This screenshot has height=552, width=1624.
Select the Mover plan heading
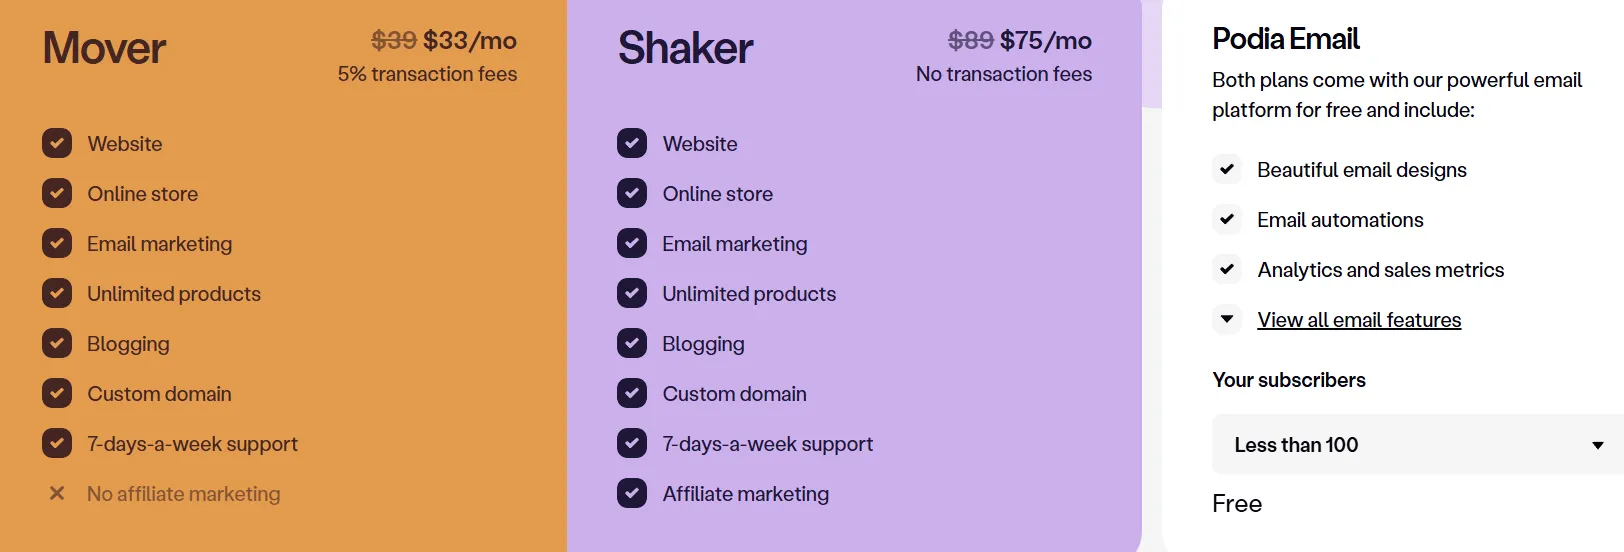(x=104, y=48)
